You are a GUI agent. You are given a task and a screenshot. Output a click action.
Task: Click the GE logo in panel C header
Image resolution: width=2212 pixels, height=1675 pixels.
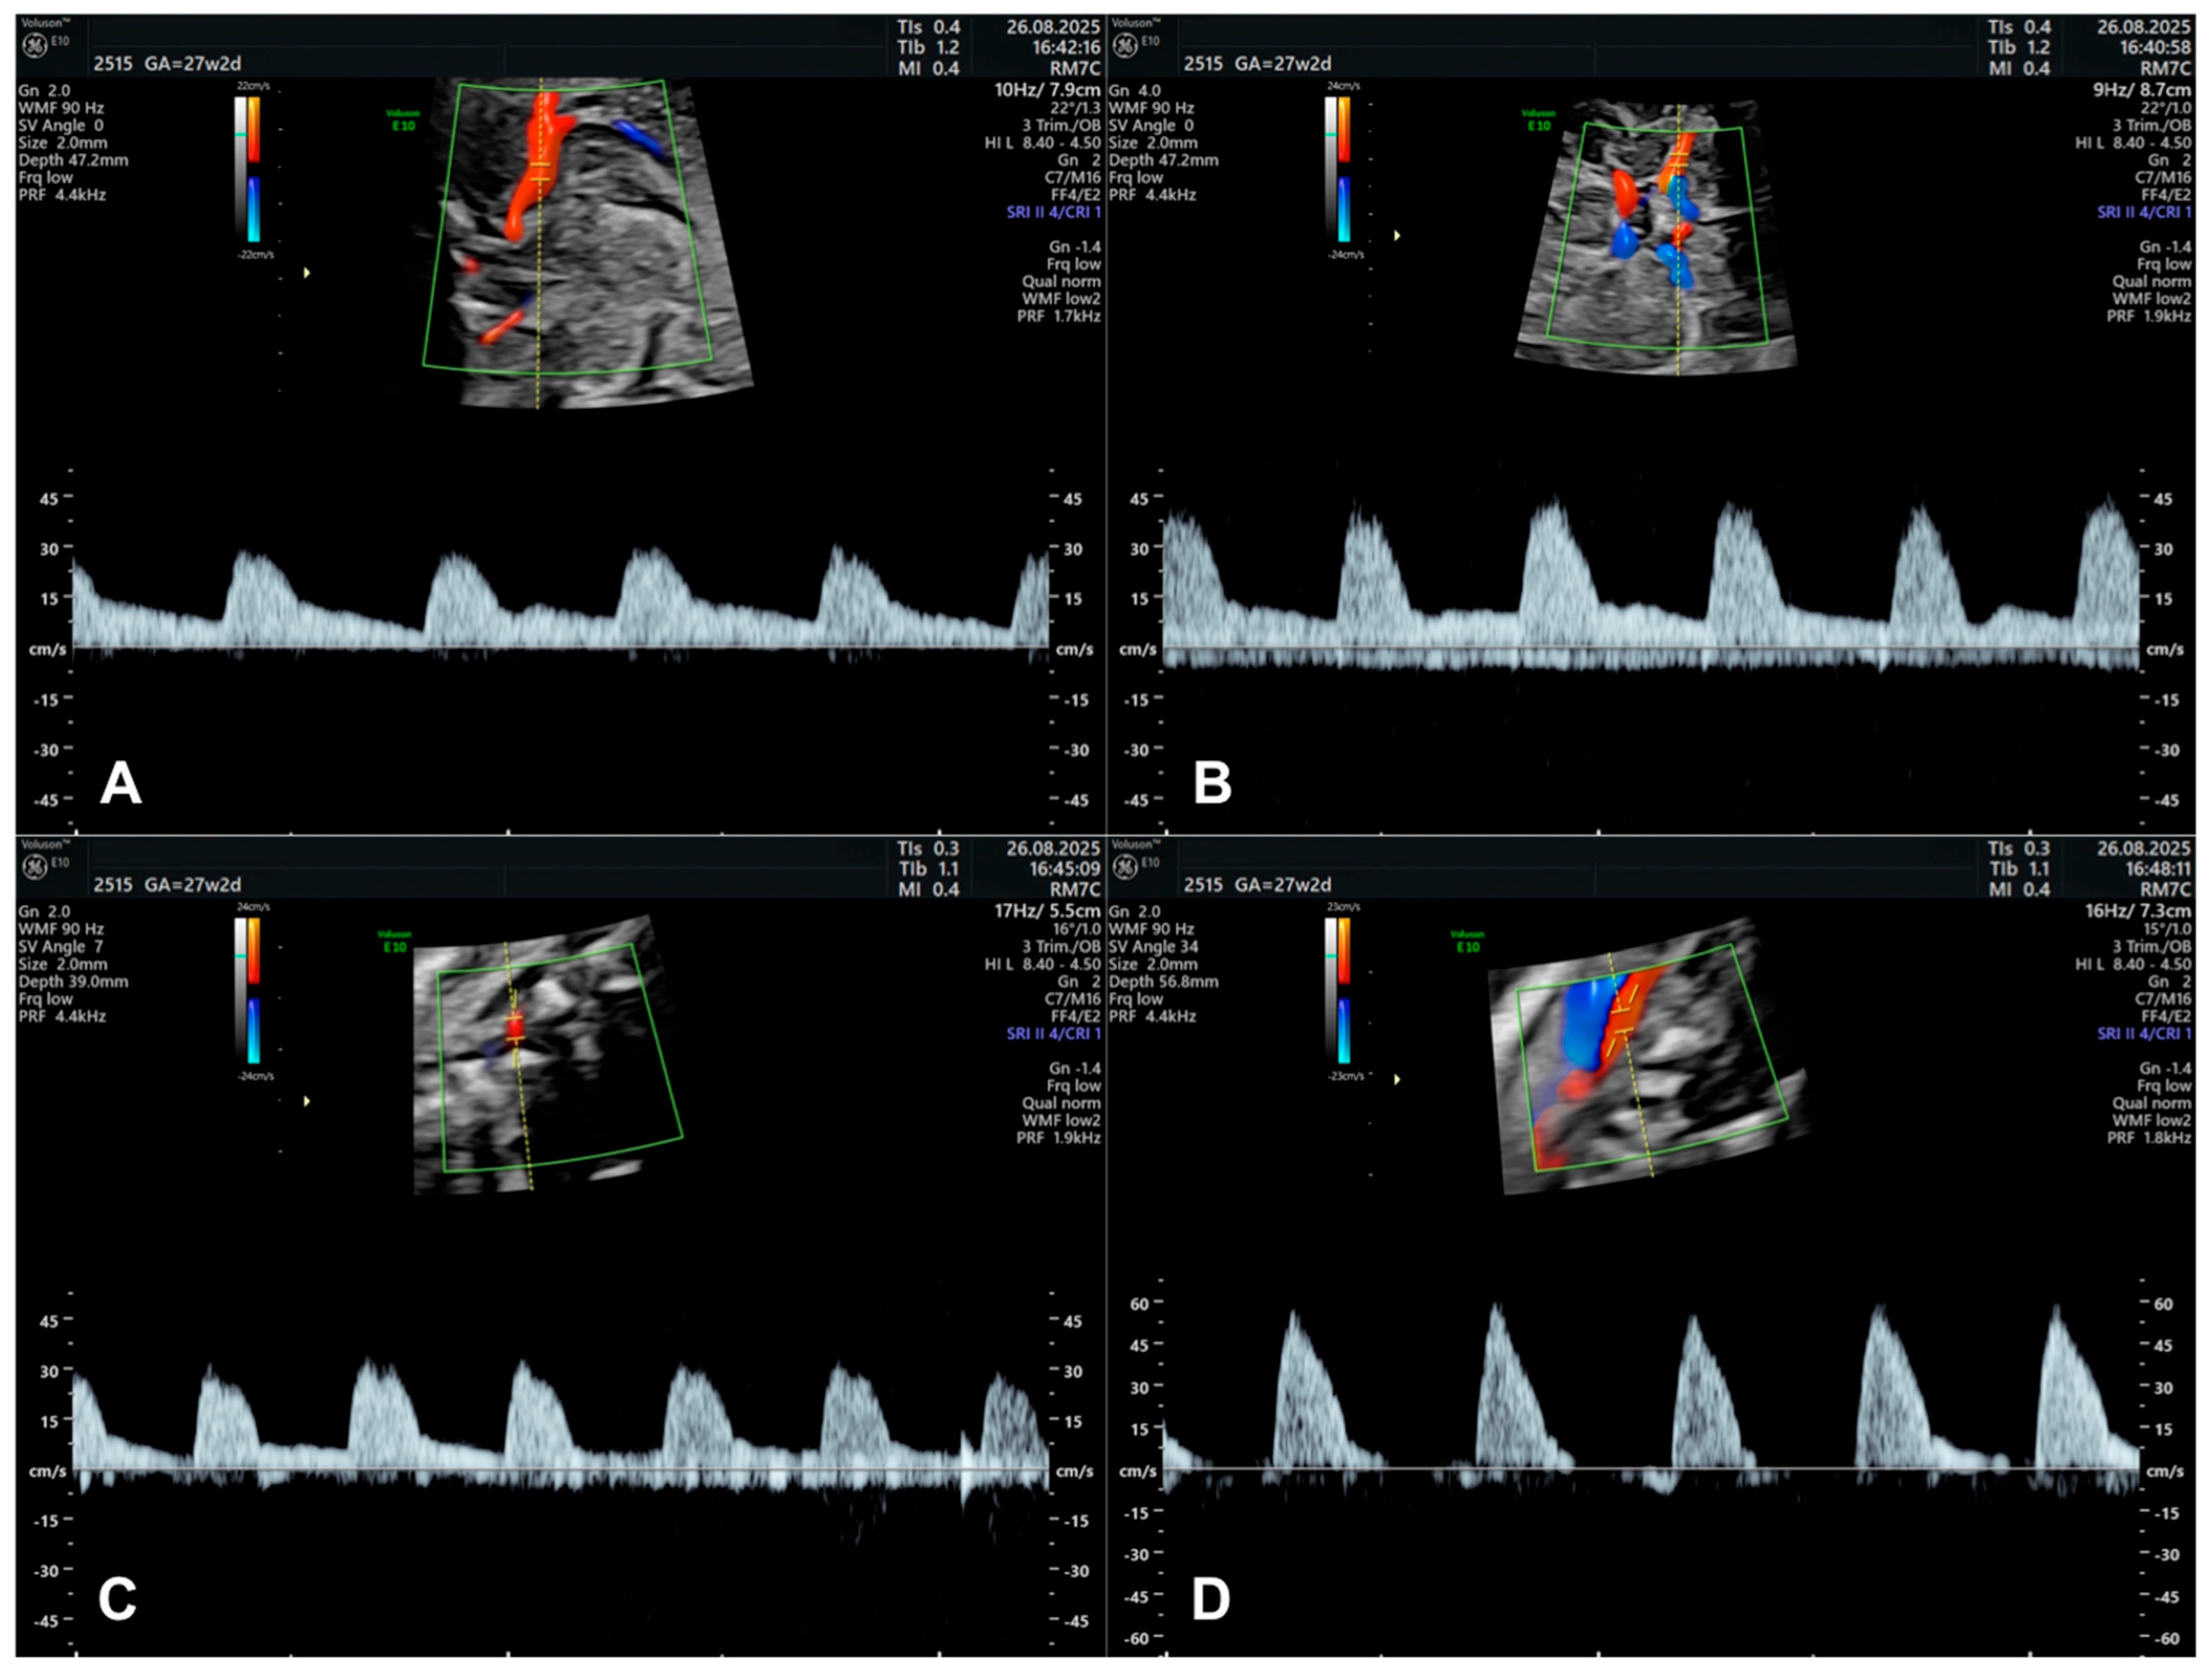click(x=35, y=866)
